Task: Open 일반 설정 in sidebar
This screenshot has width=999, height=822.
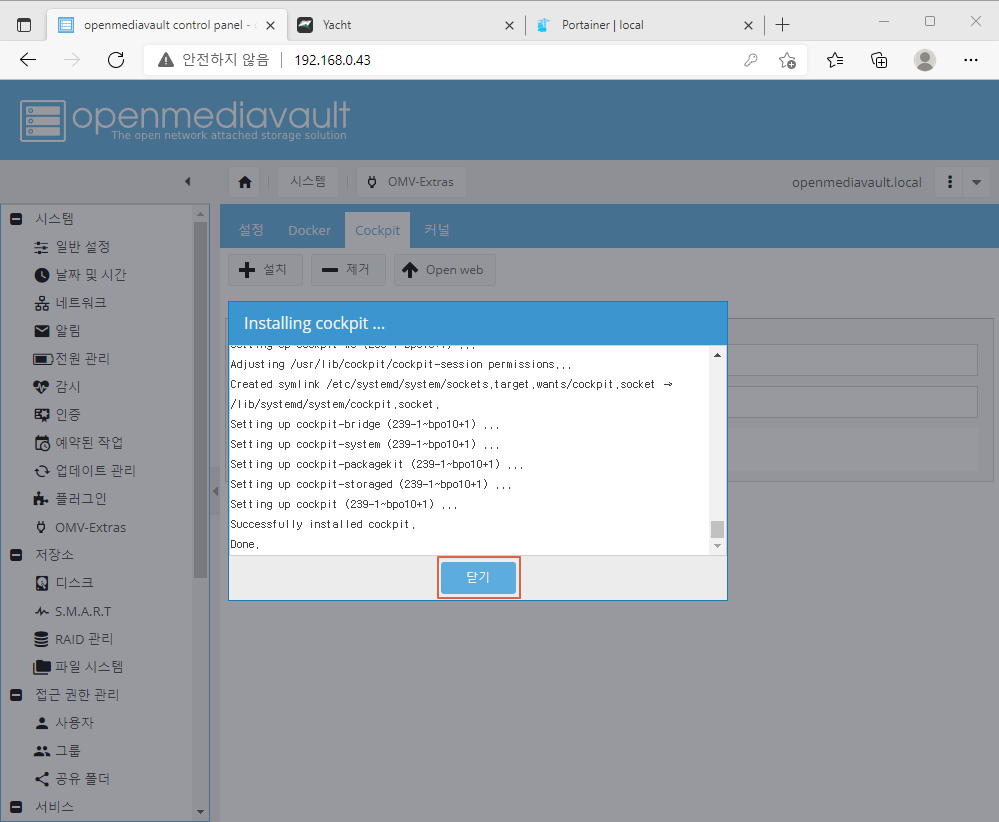Action: pos(83,247)
